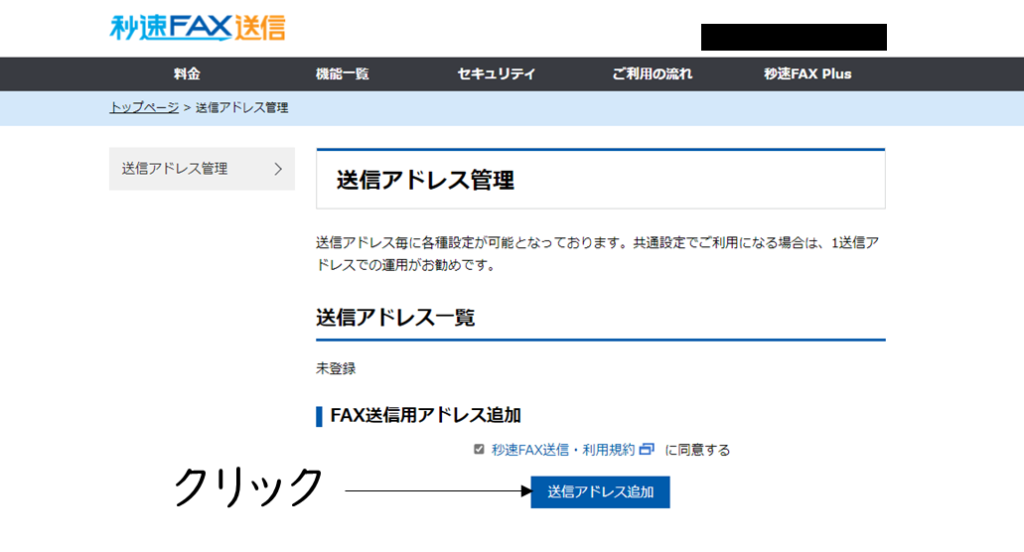Viewport: 1024px width, 552px height.
Task: Click the 未登録 status text
Action: point(336,368)
